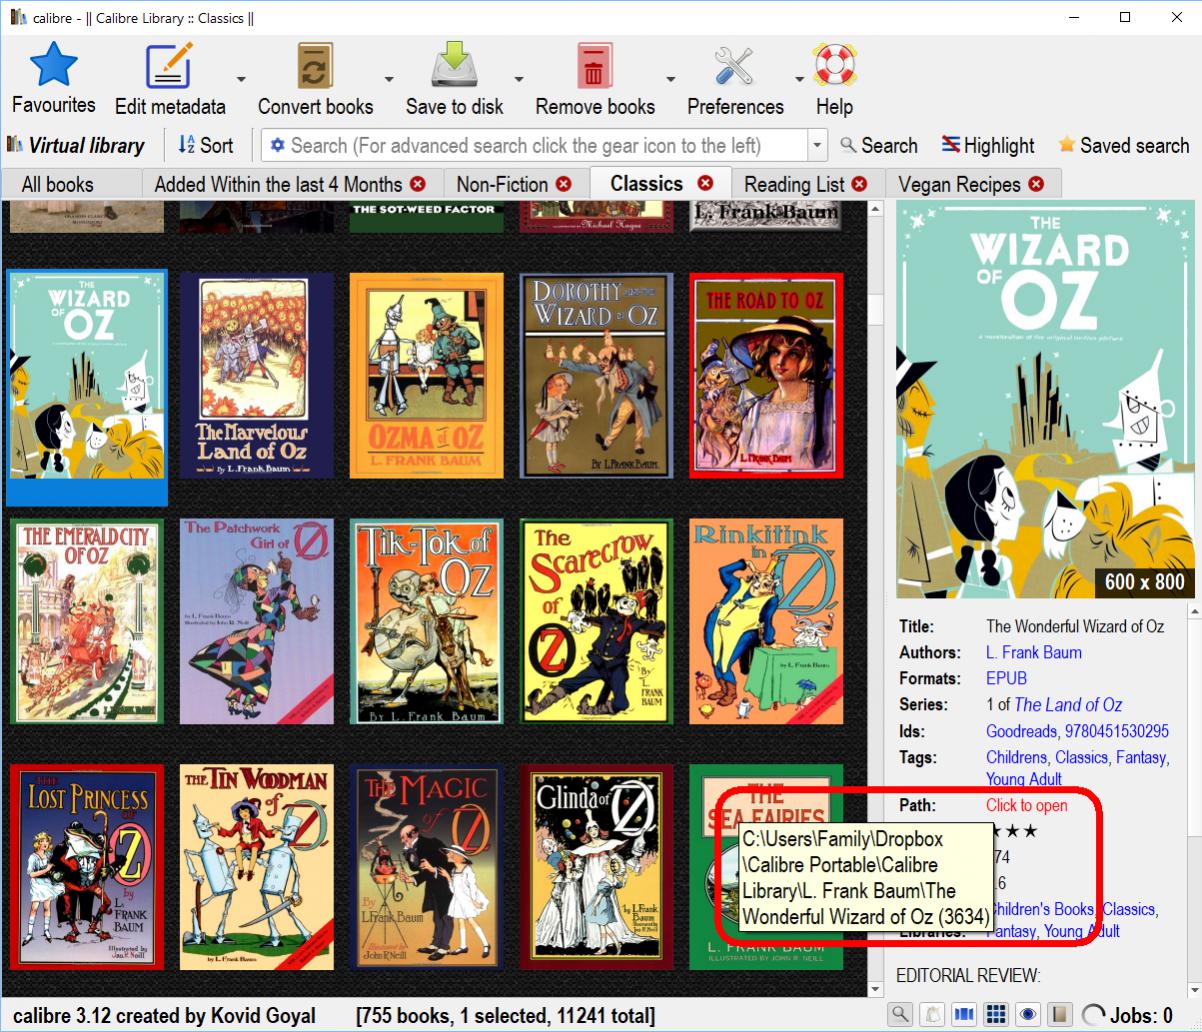Expand the Convert books dropdown arrow

(389, 80)
